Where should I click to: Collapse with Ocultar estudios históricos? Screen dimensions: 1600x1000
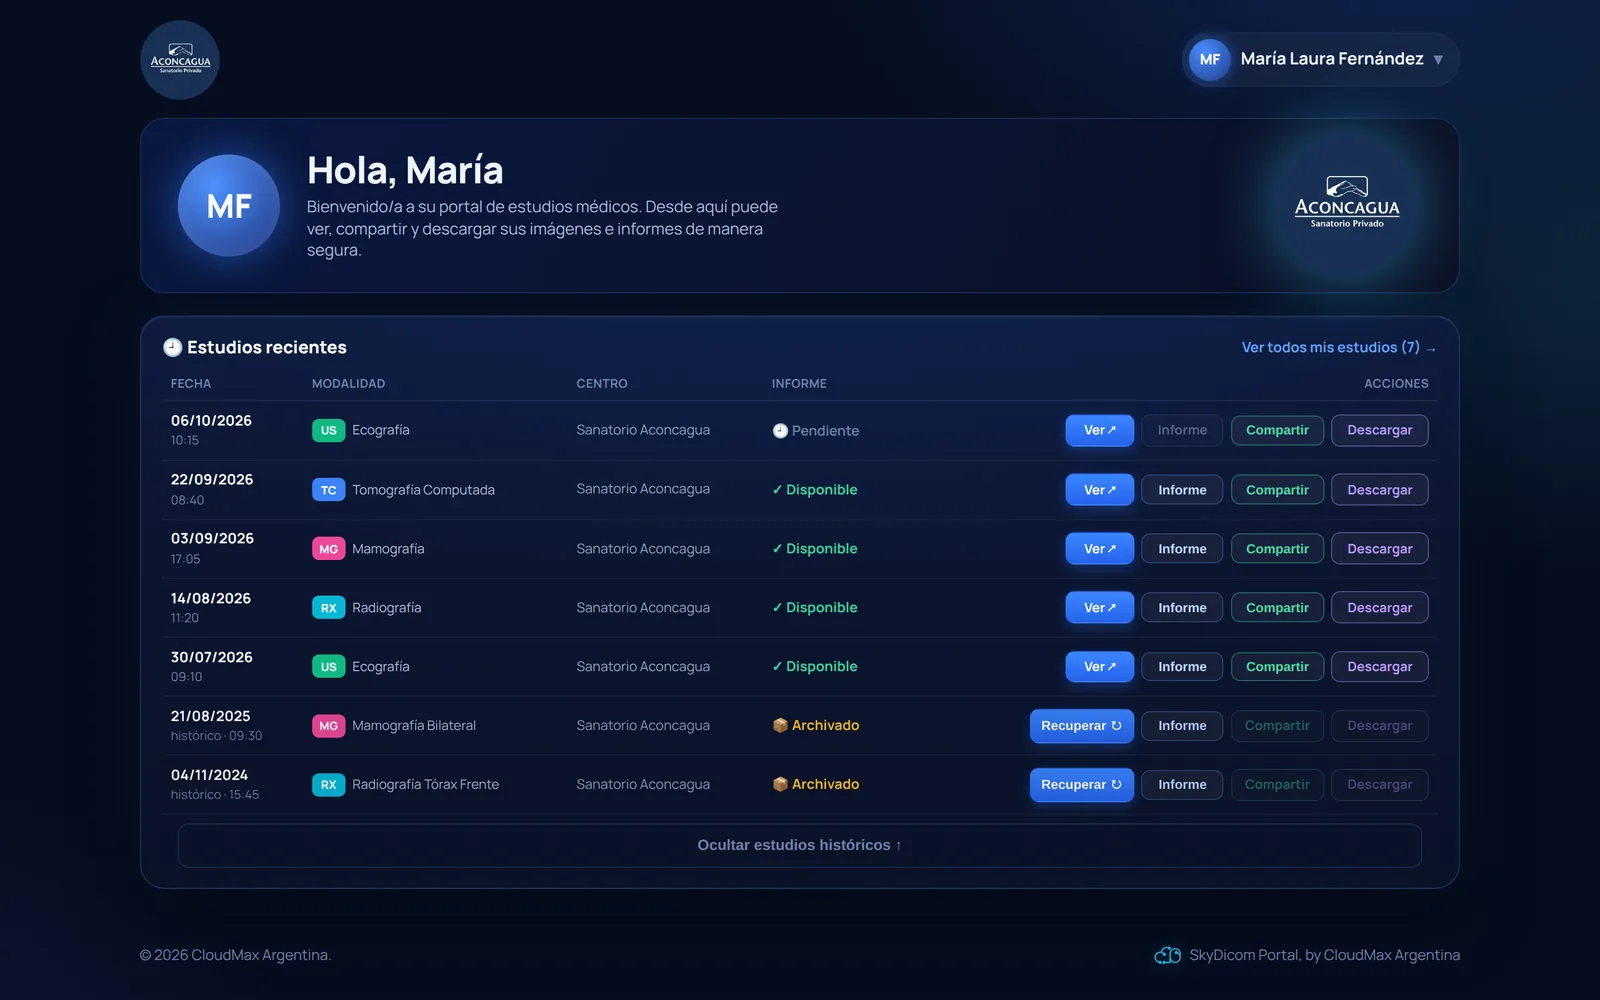pos(800,846)
